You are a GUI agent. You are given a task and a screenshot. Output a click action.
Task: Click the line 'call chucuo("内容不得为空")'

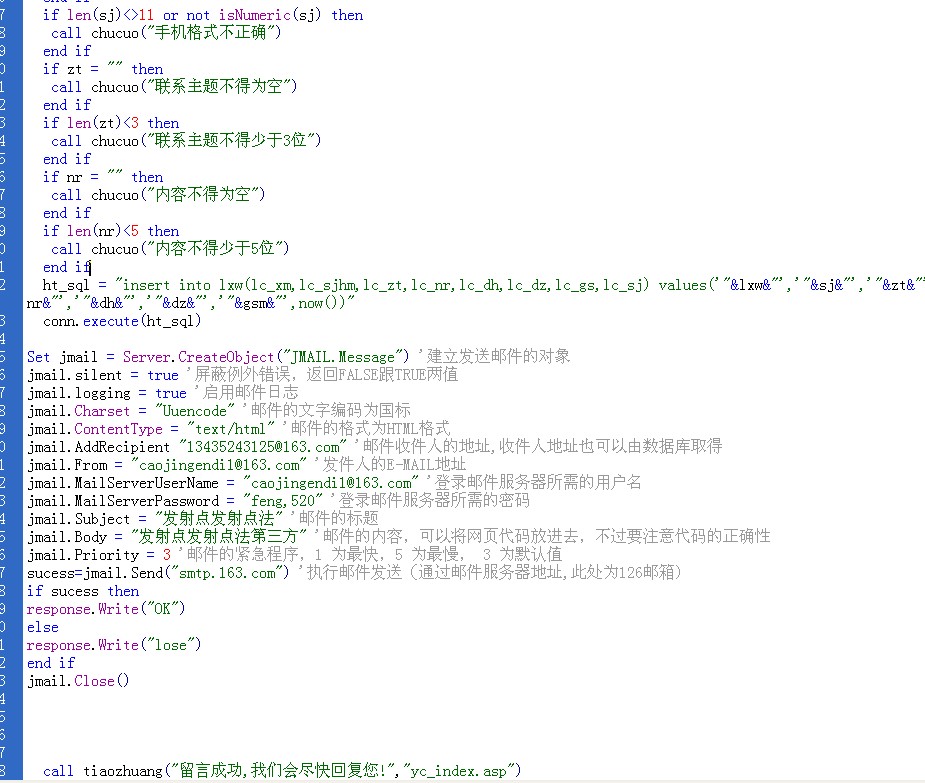click(158, 195)
